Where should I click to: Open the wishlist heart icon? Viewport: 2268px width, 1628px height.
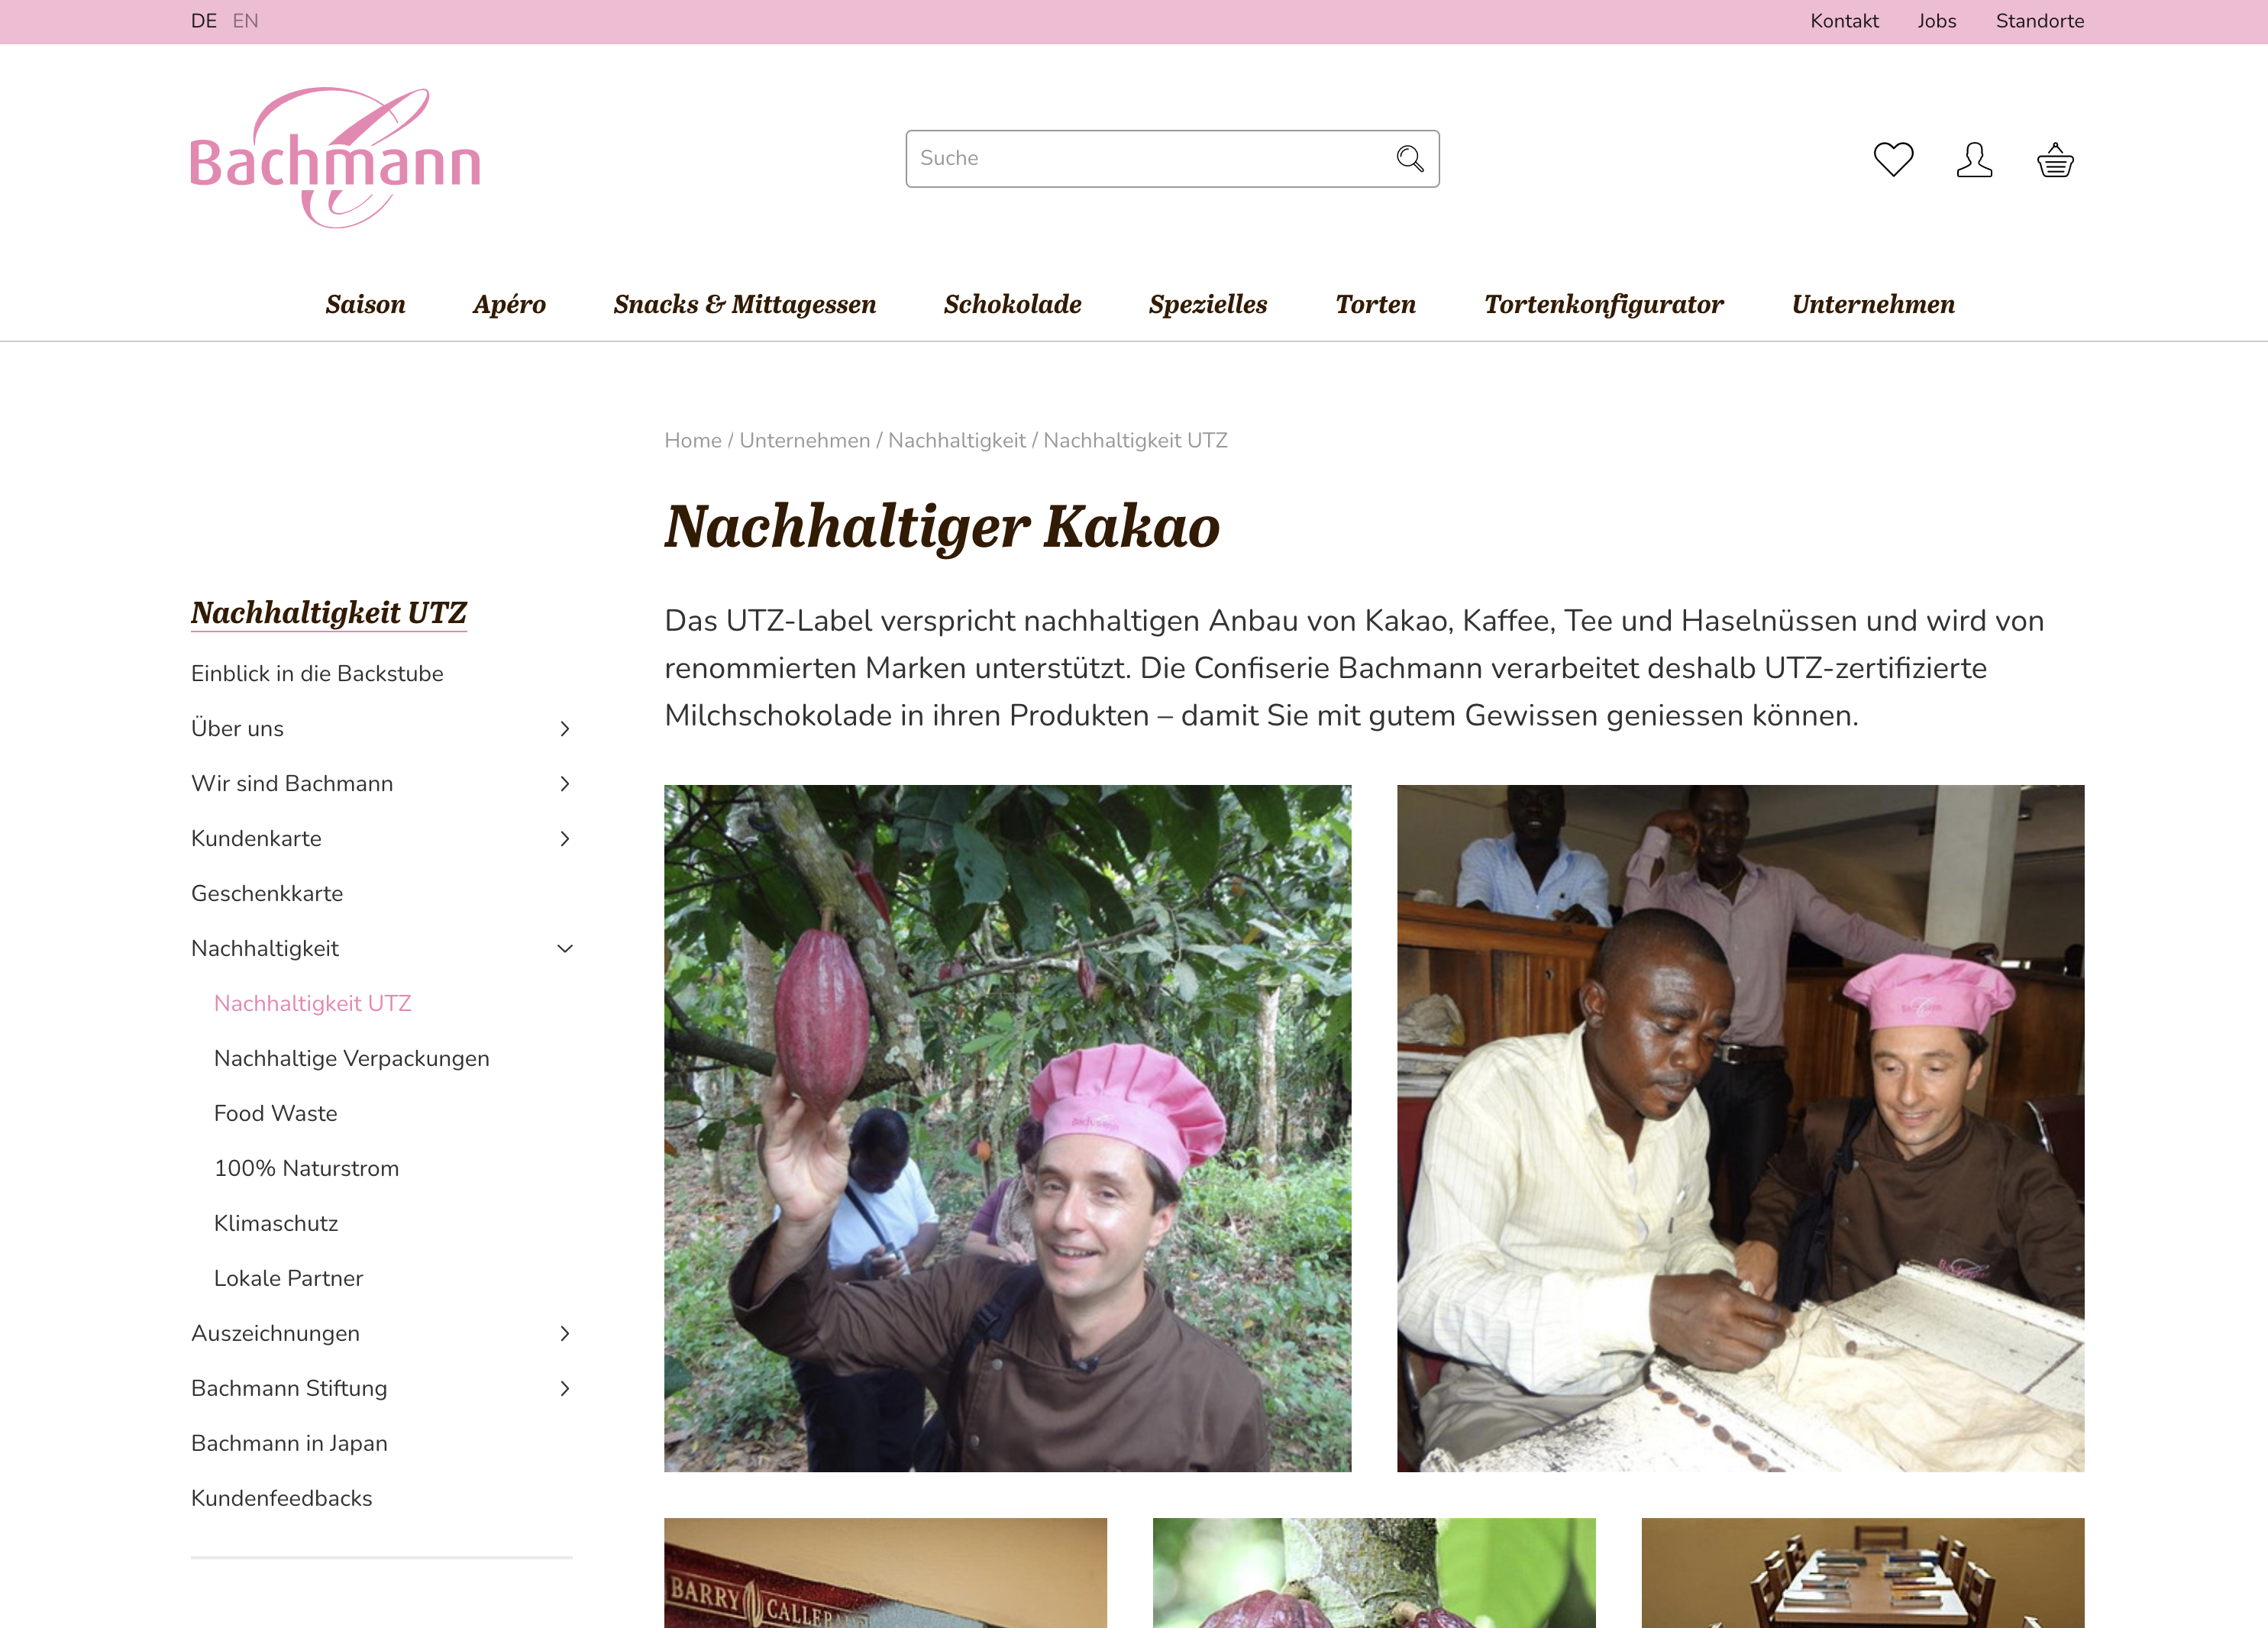(1893, 159)
